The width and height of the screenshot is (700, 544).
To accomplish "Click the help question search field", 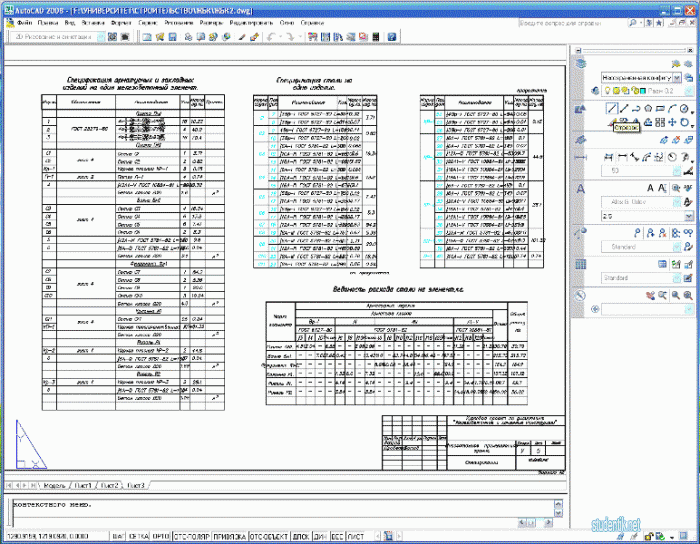I will pyautogui.click(x=571, y=23).
